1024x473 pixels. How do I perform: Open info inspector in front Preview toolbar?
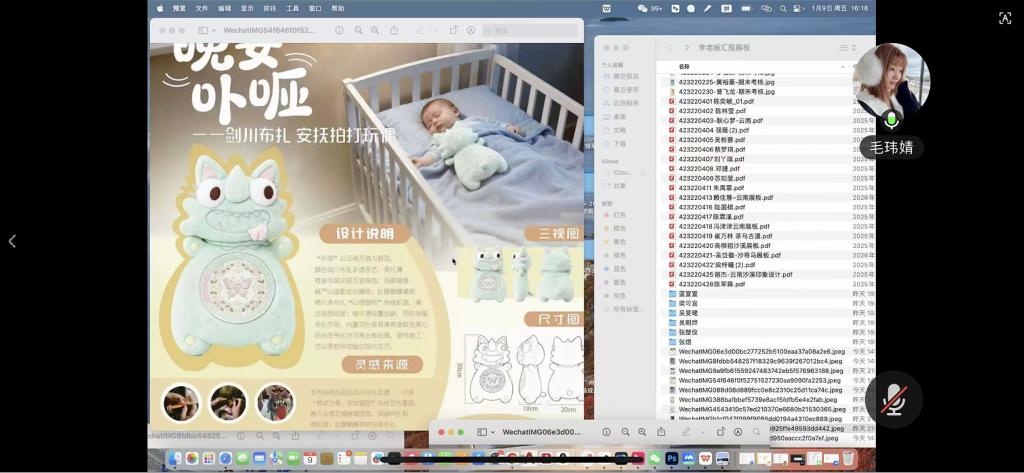607,432
